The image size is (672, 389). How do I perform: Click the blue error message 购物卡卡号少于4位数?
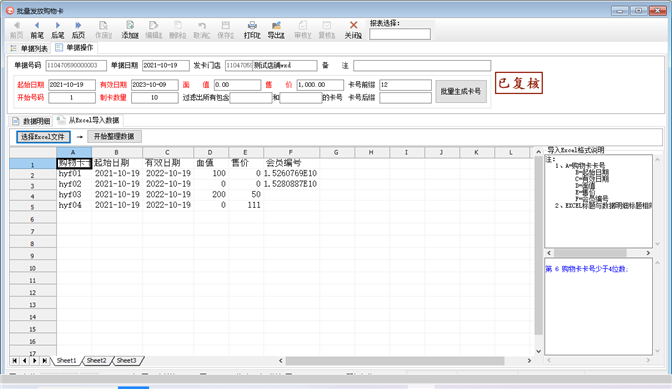coord(586,269)
